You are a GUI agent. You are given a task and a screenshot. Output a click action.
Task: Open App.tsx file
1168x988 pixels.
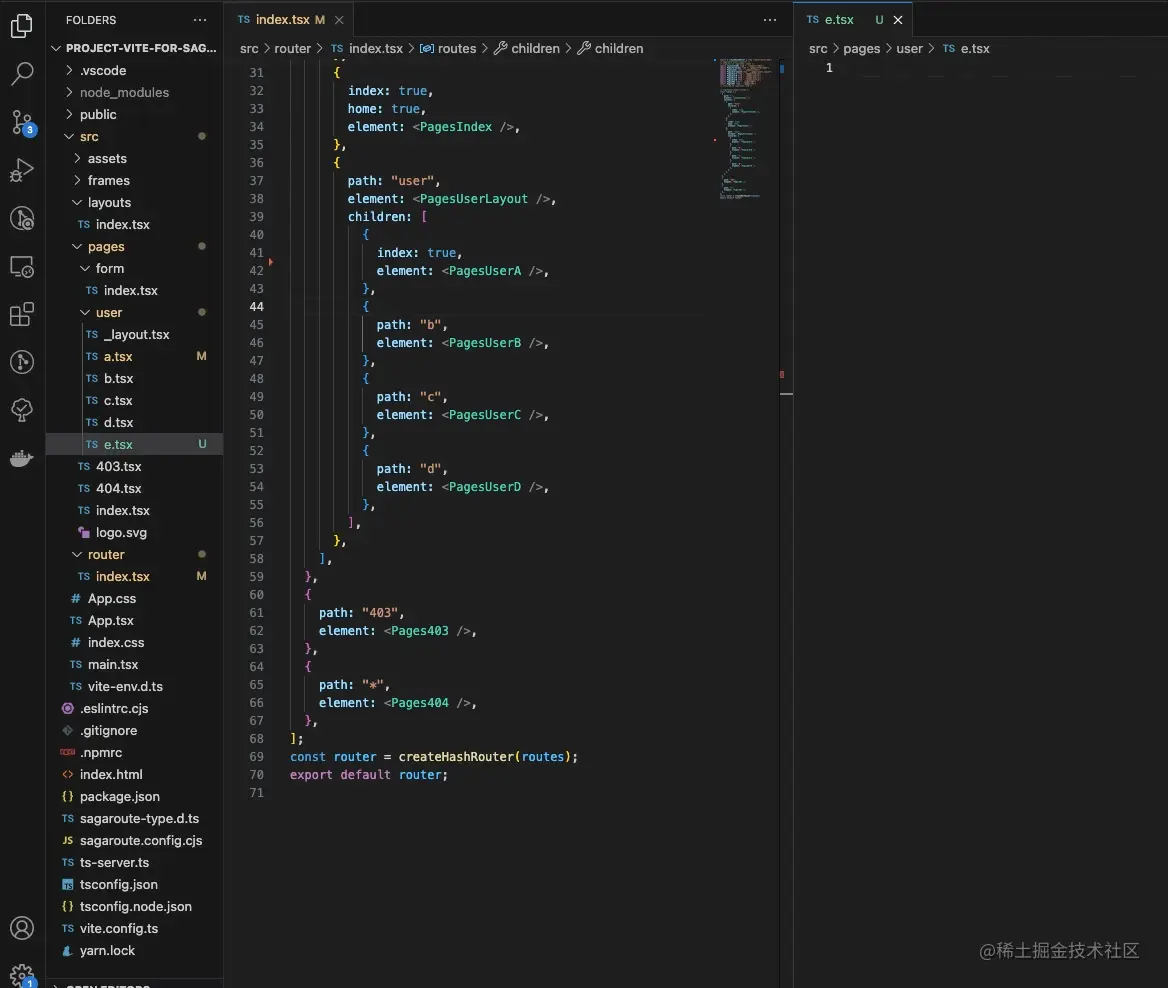click(136, 620)
